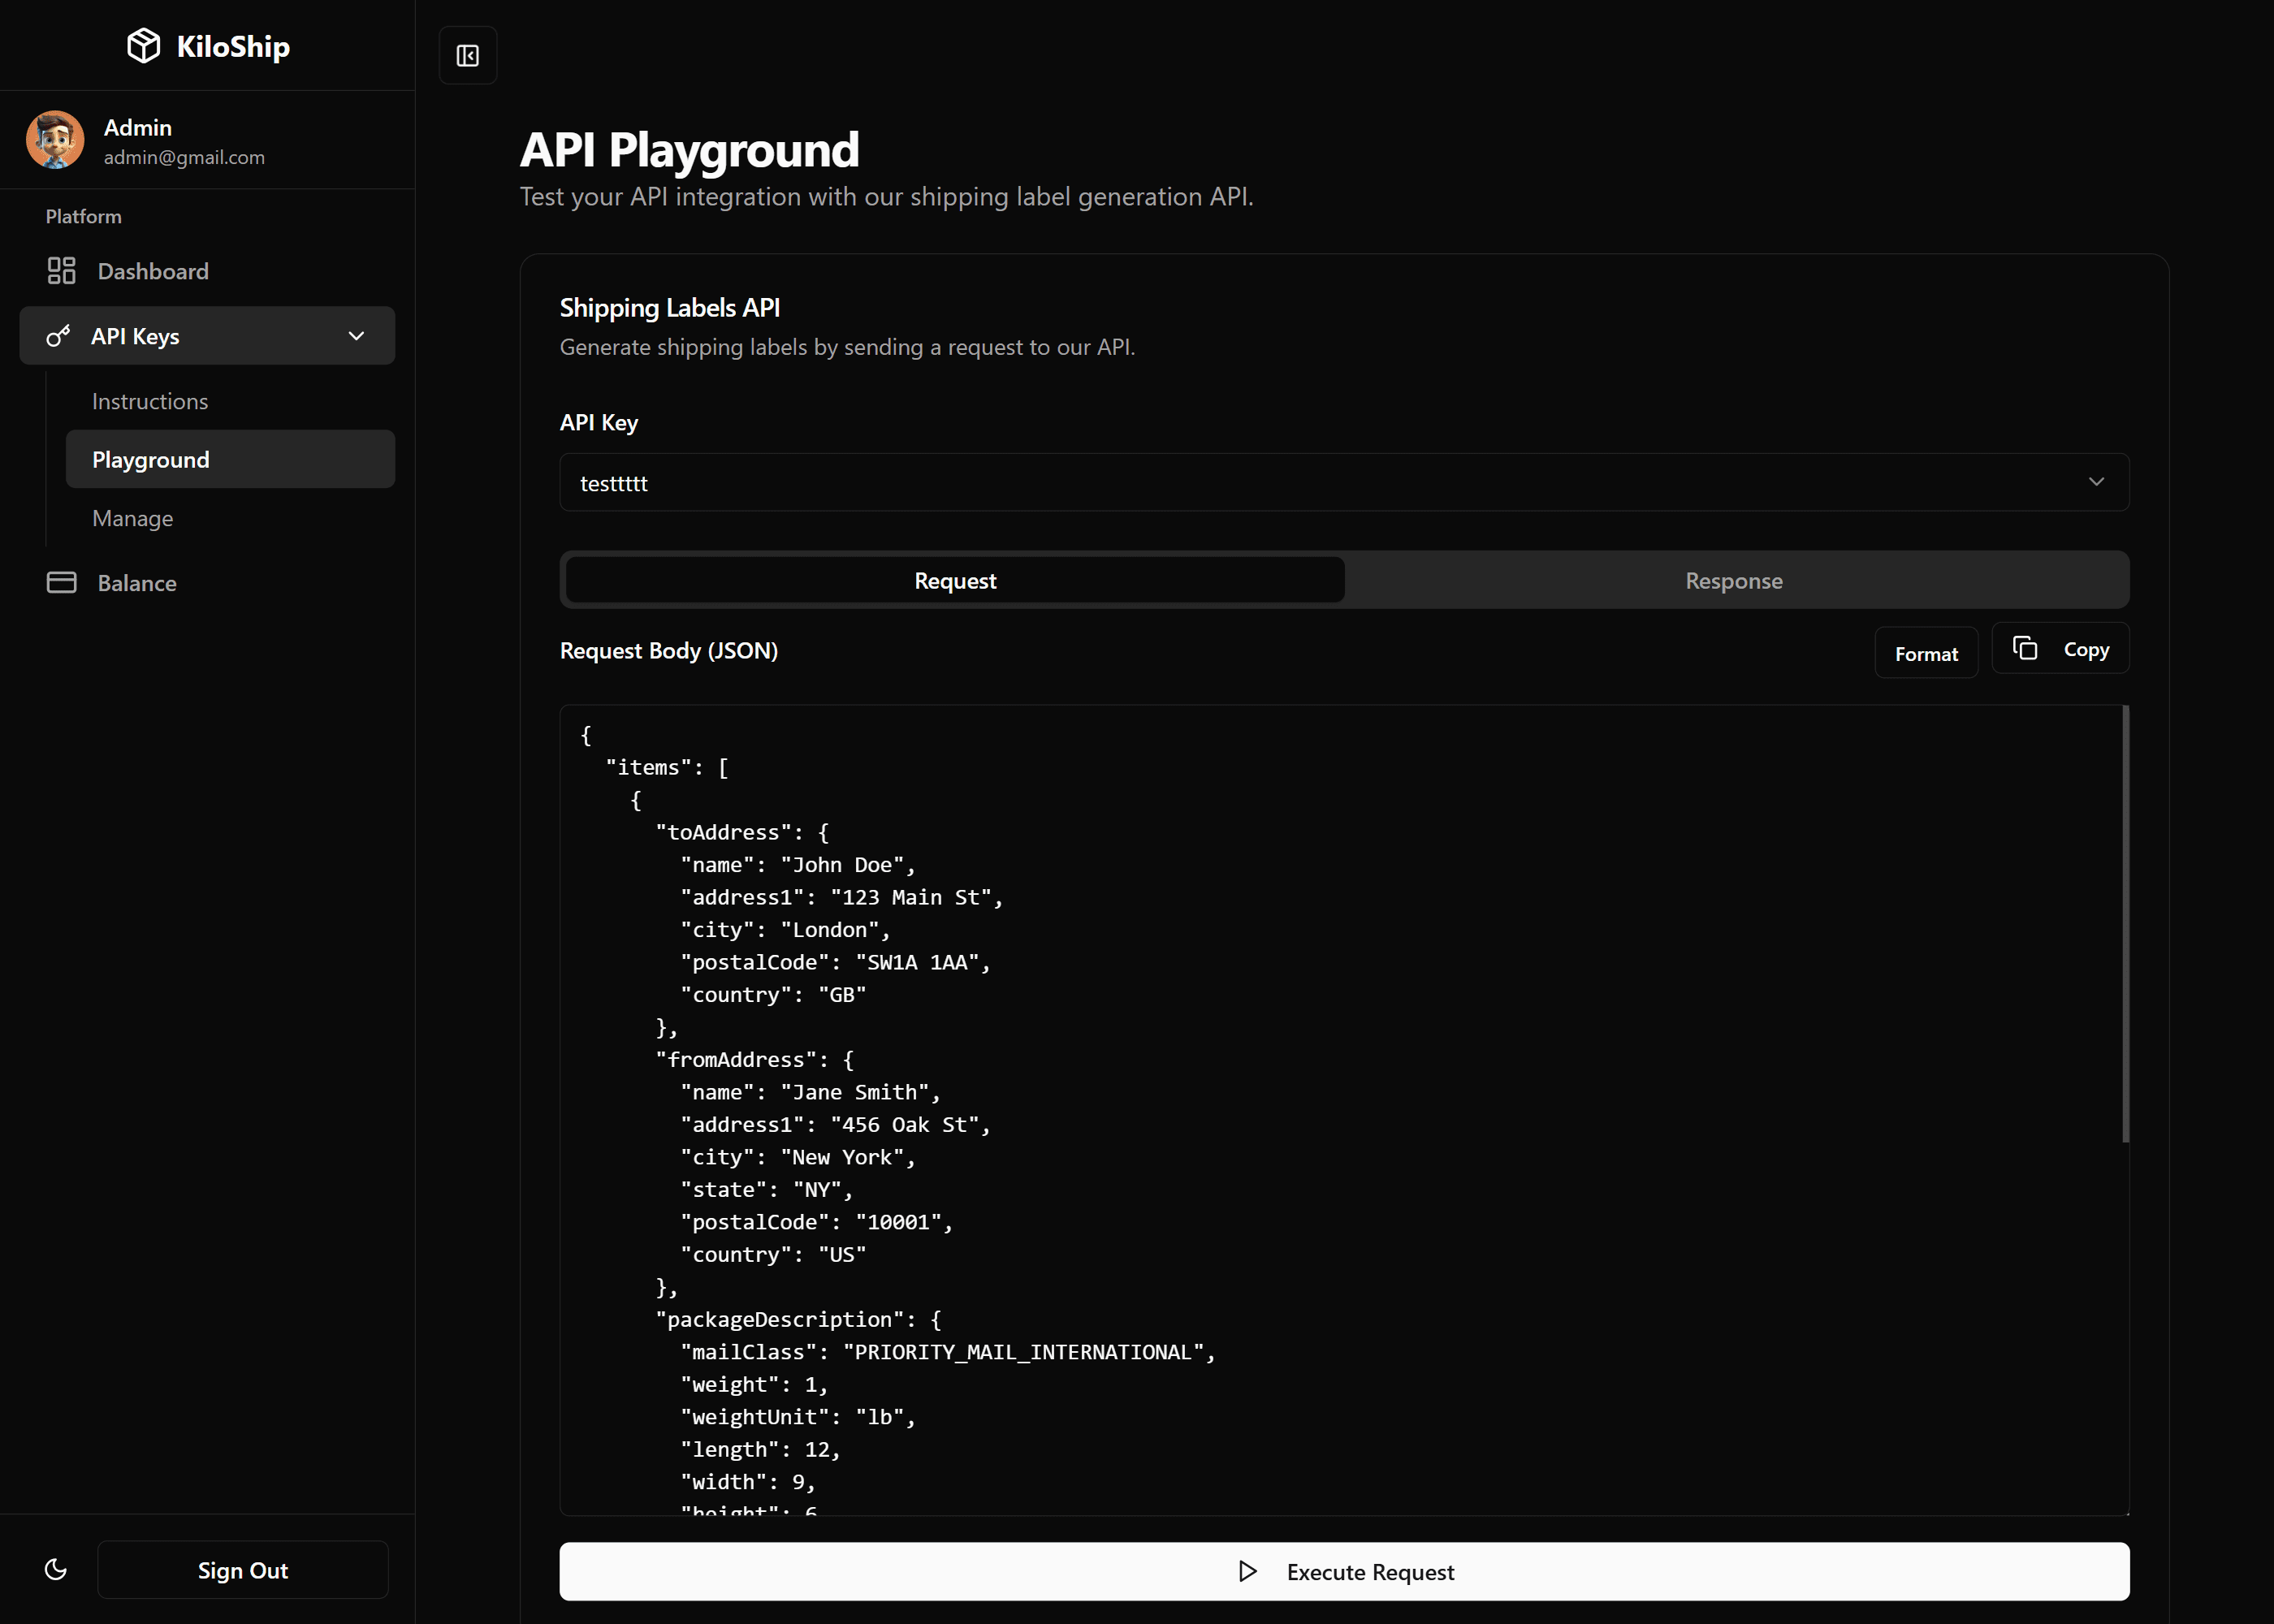Click the Dashboard grid icon

pyautogui.click(x=61, y=271)
